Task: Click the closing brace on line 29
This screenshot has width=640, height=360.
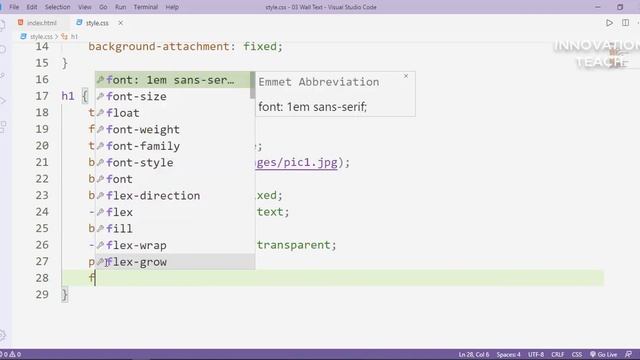Action: click(64, 295)
